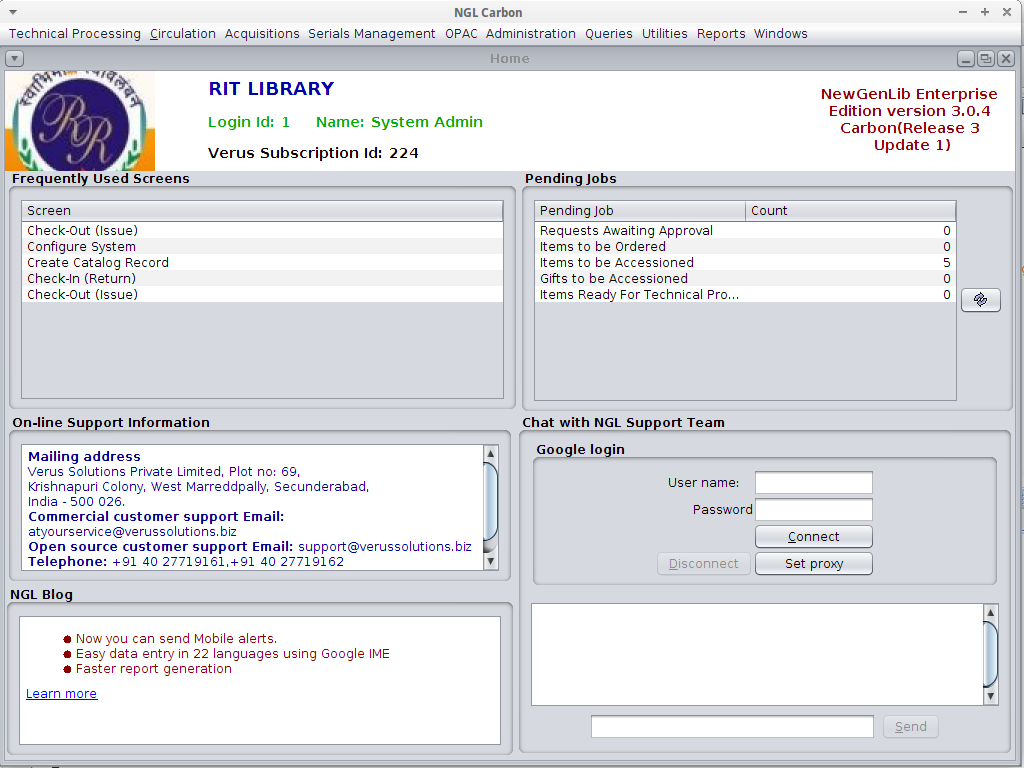
Task: Click the Faster report generation text
Action: 153,669
